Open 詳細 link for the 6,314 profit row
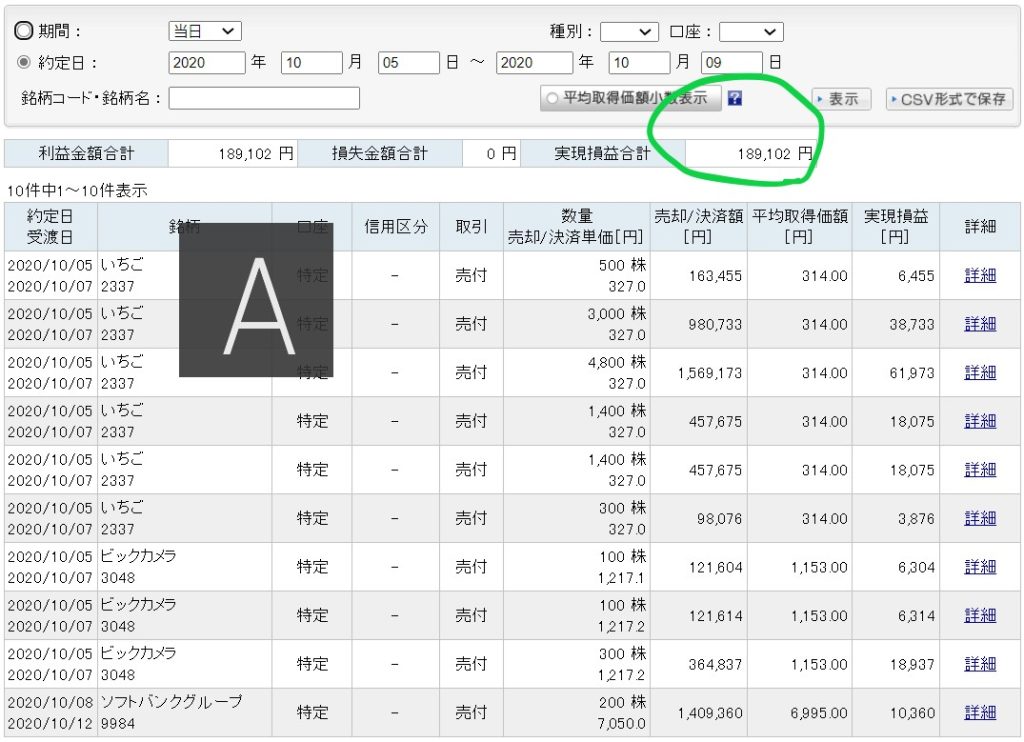This screenshot has width=1024, height=742. point(980,615)
